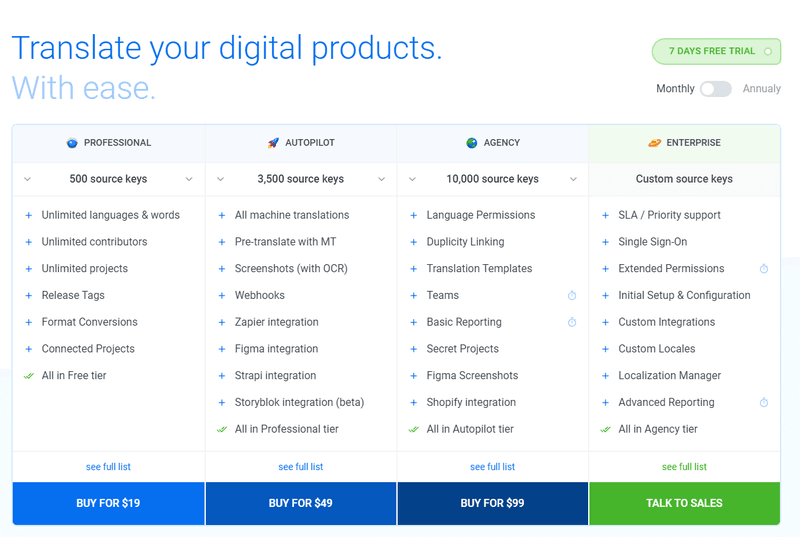Click Initial Setup & Configuration text

coord(684,295)
